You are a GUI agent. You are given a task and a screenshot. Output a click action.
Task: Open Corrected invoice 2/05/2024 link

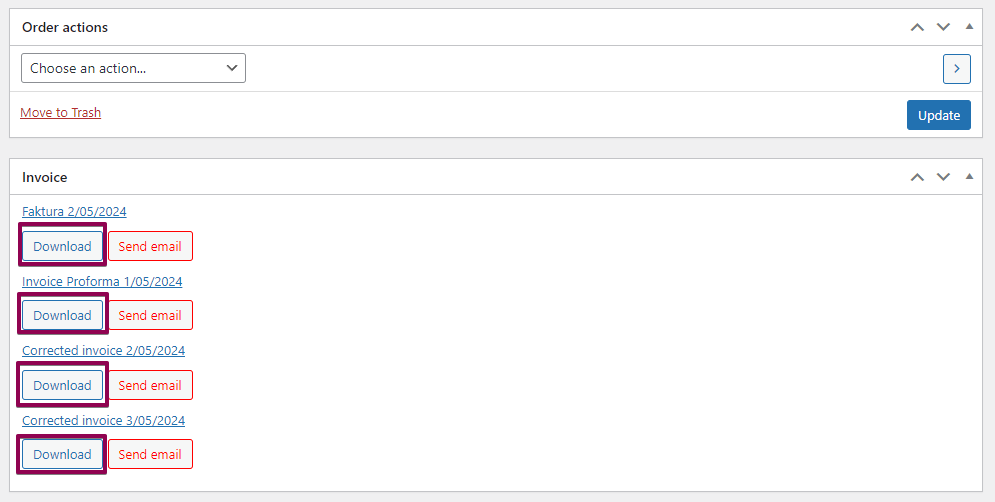tap(103, 350)
